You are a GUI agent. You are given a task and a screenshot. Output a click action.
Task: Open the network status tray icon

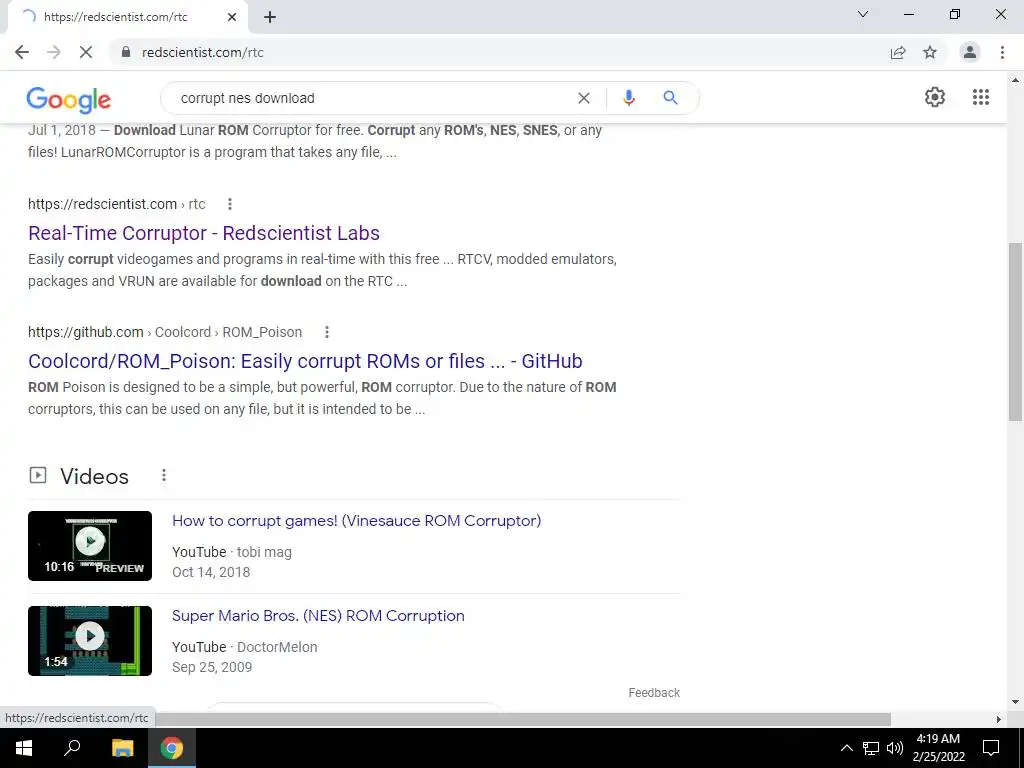871,748
